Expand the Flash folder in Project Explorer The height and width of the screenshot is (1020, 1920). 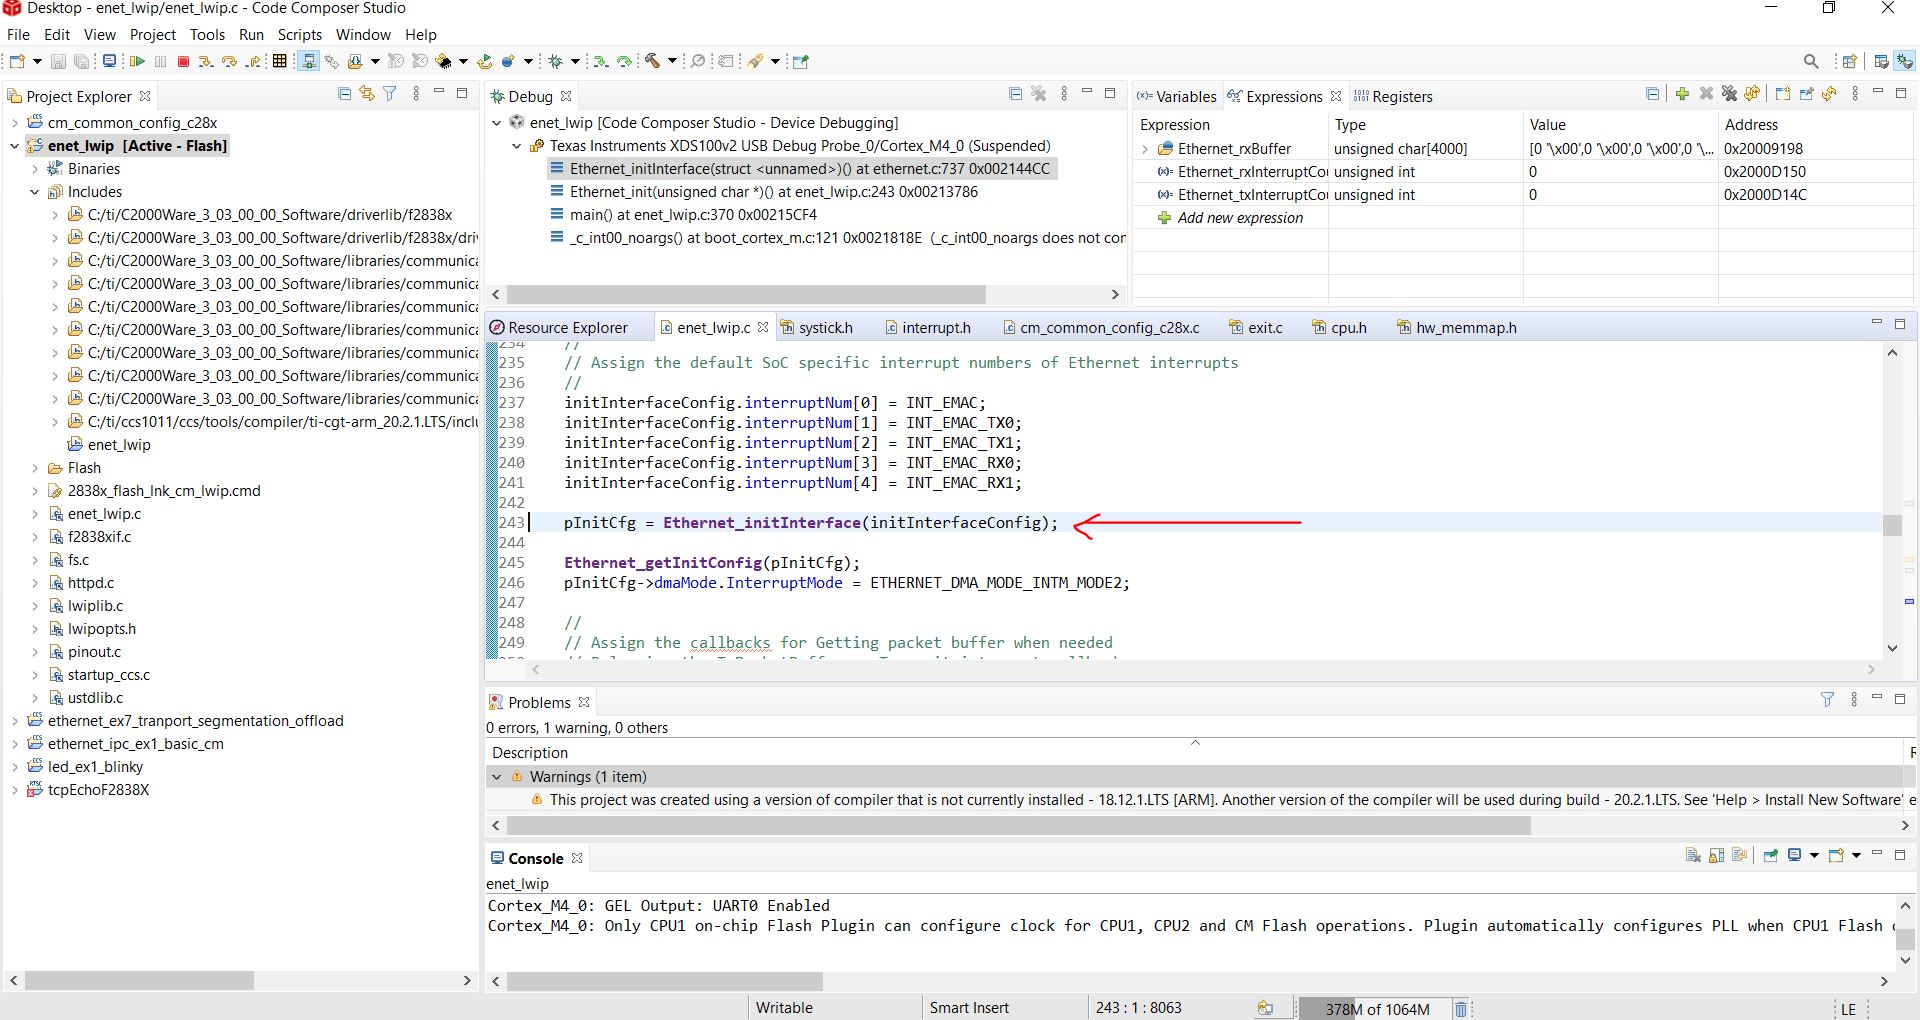35,468
